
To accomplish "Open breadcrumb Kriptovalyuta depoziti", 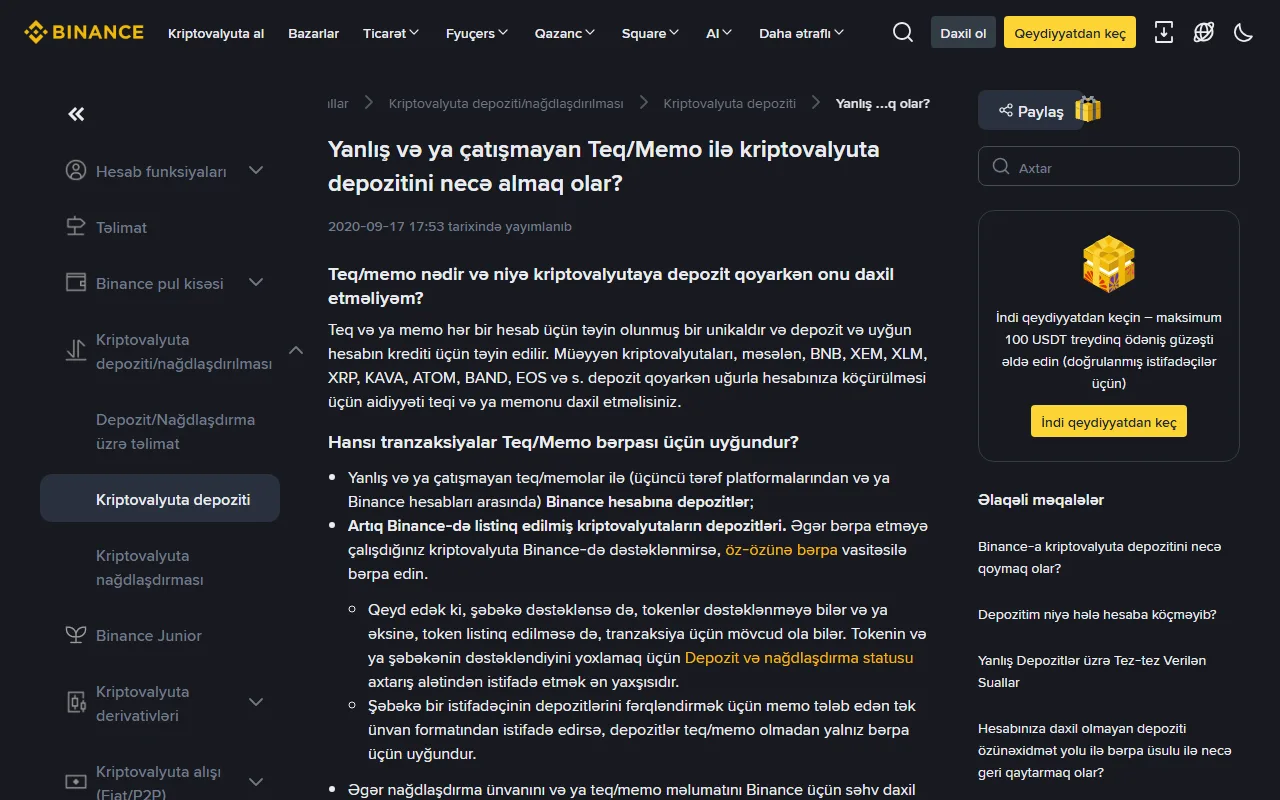I will (x=730, y=104).
